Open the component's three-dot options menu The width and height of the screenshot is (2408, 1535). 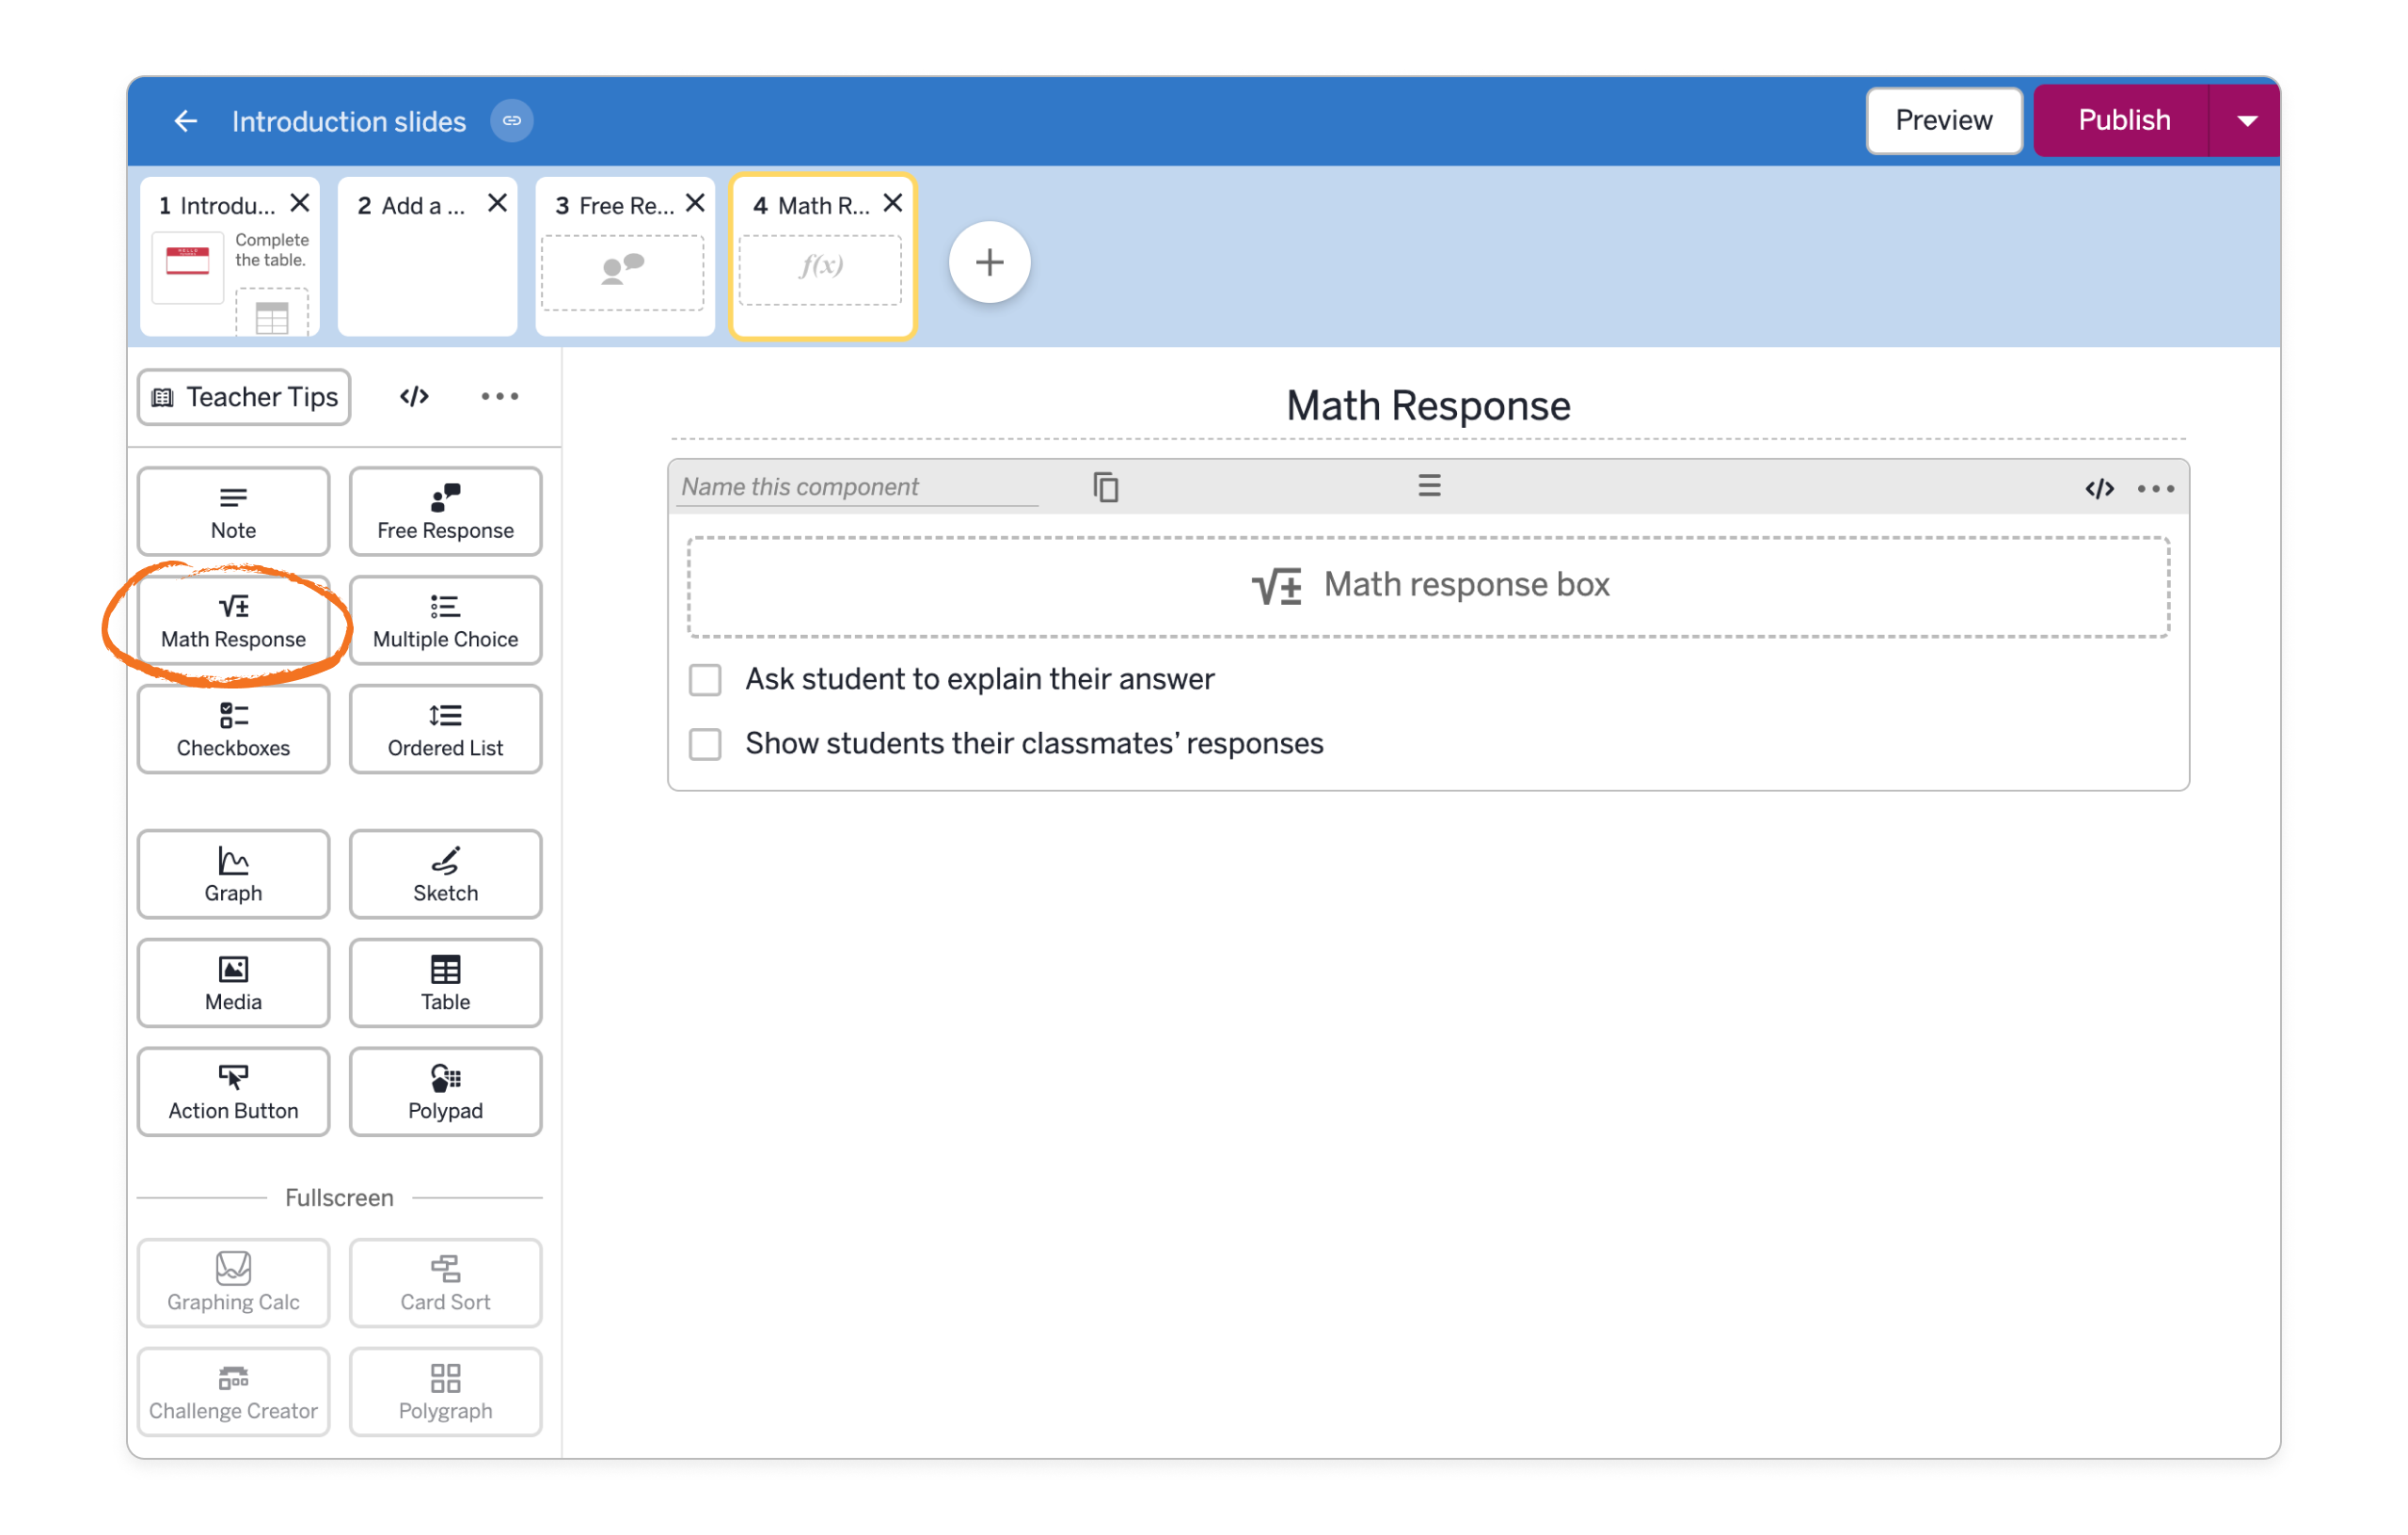[2156, 489]
